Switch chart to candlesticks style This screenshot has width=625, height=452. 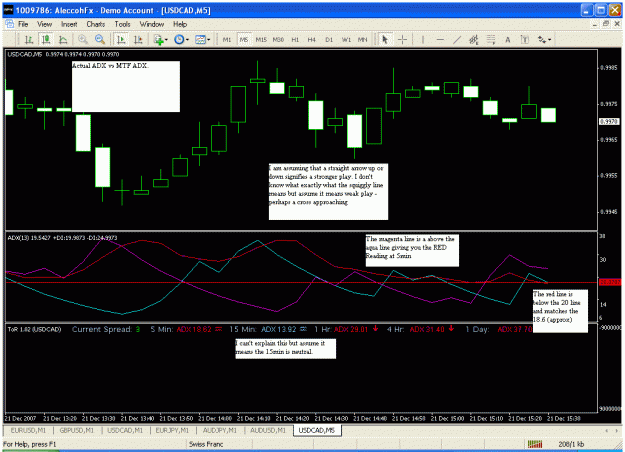(x=46, y=39)
